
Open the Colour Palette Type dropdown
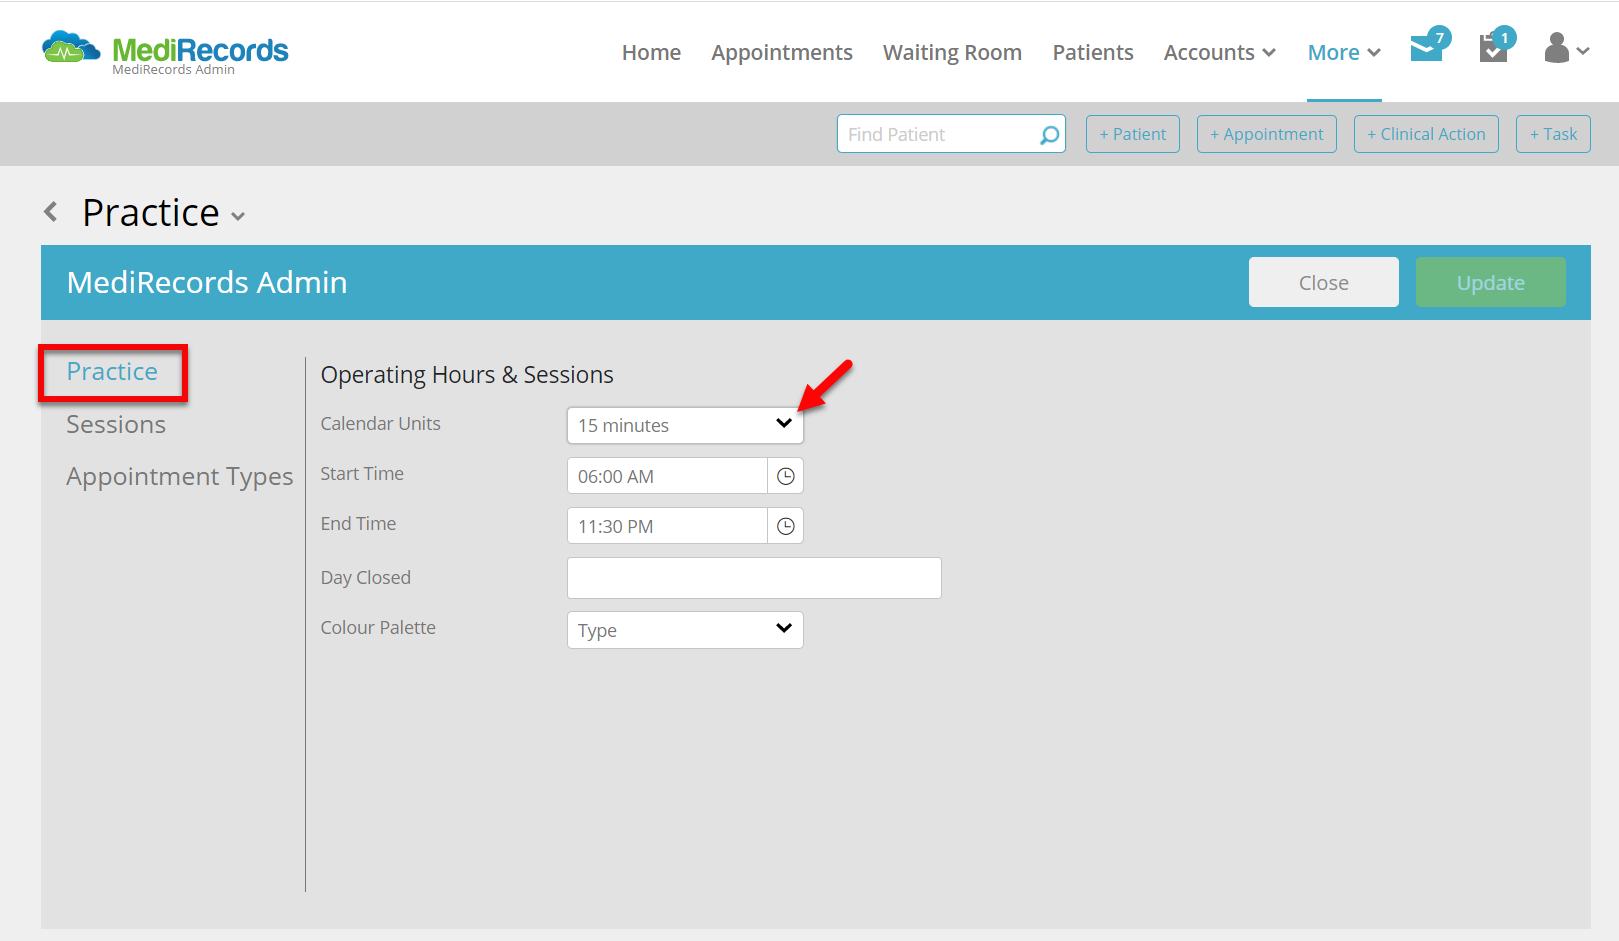(x=685, y=630)
